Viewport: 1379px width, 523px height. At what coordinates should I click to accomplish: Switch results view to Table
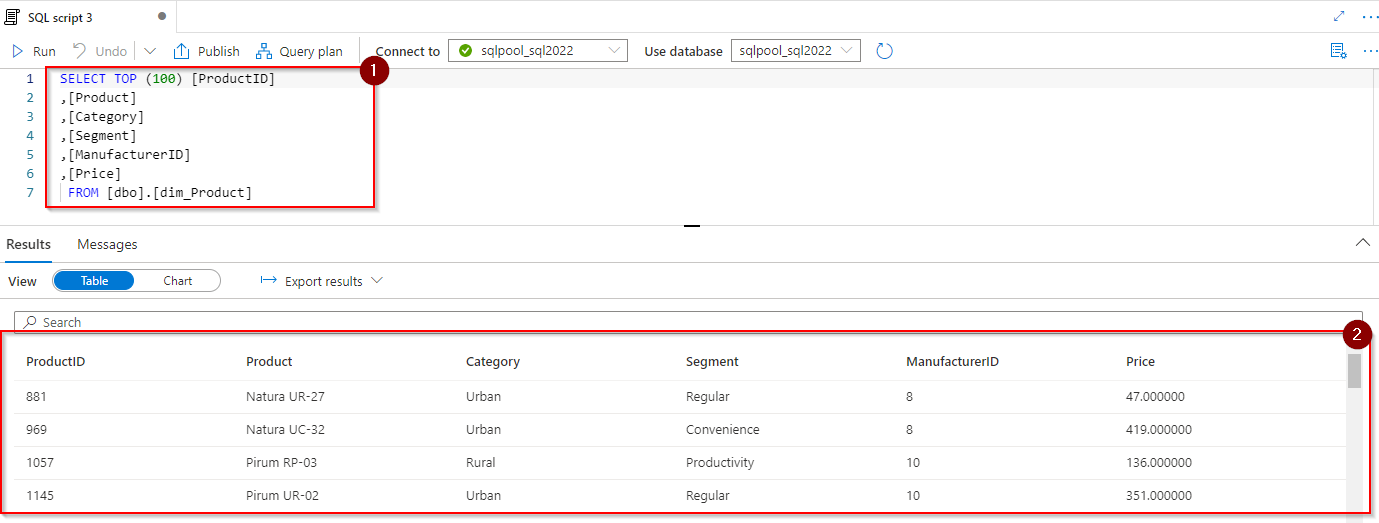pos(94,281)
